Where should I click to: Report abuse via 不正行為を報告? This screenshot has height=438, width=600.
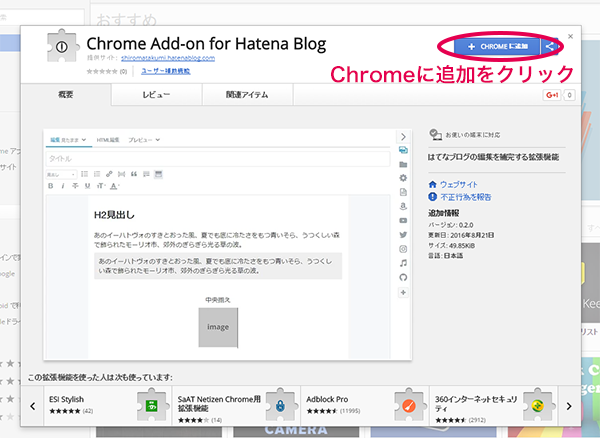[x=465, y=197]
